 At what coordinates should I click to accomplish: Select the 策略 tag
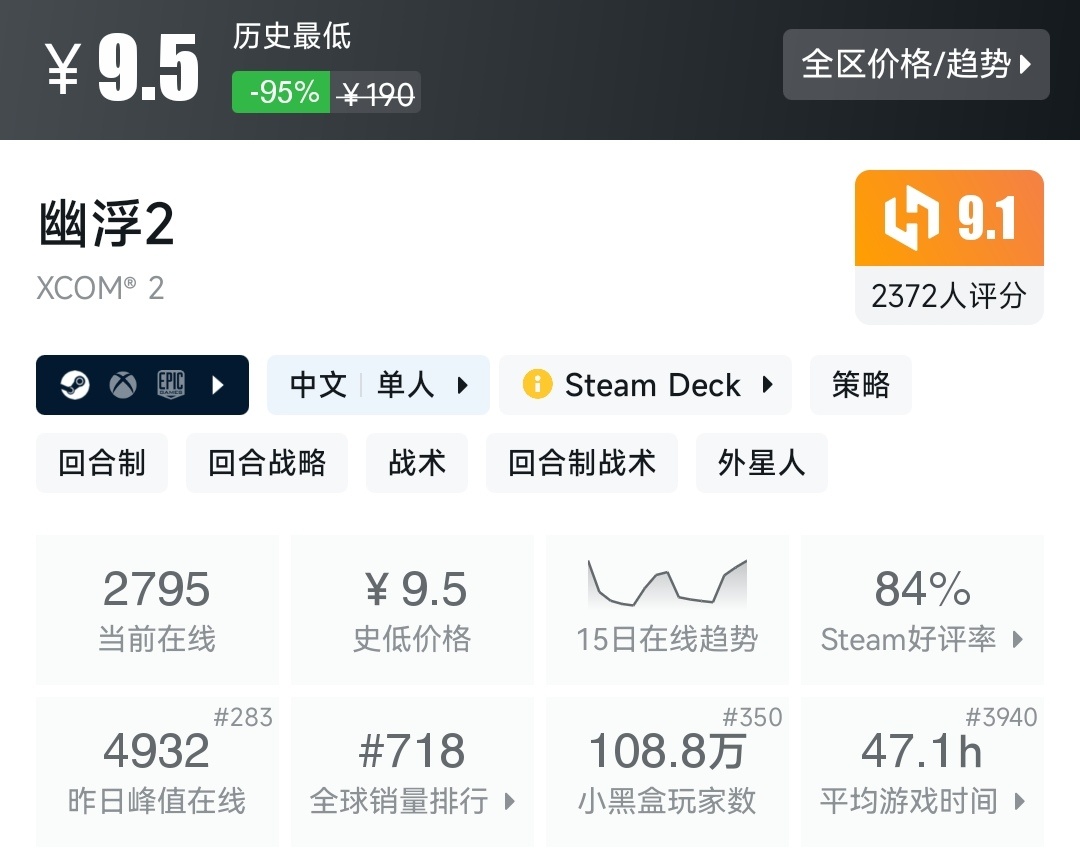860,384
